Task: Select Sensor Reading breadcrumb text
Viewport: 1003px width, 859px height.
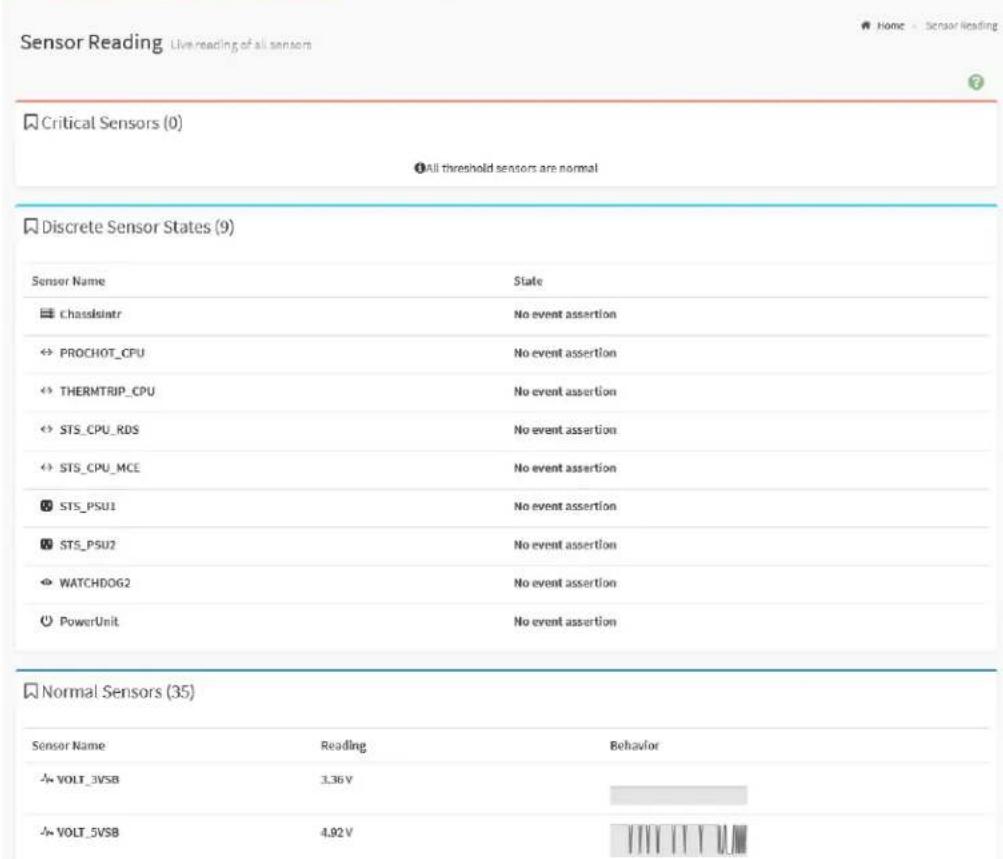Action: 961,26
